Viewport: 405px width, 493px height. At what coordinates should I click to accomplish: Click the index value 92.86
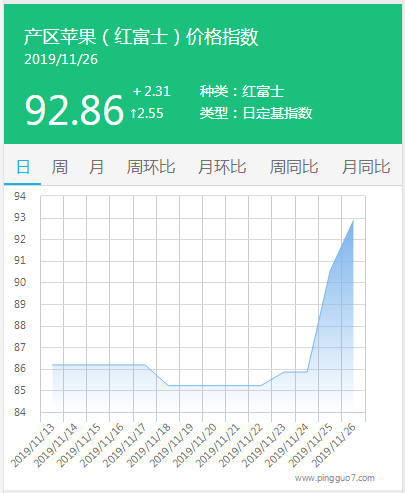pyautogui.click(x=74, y=110)
